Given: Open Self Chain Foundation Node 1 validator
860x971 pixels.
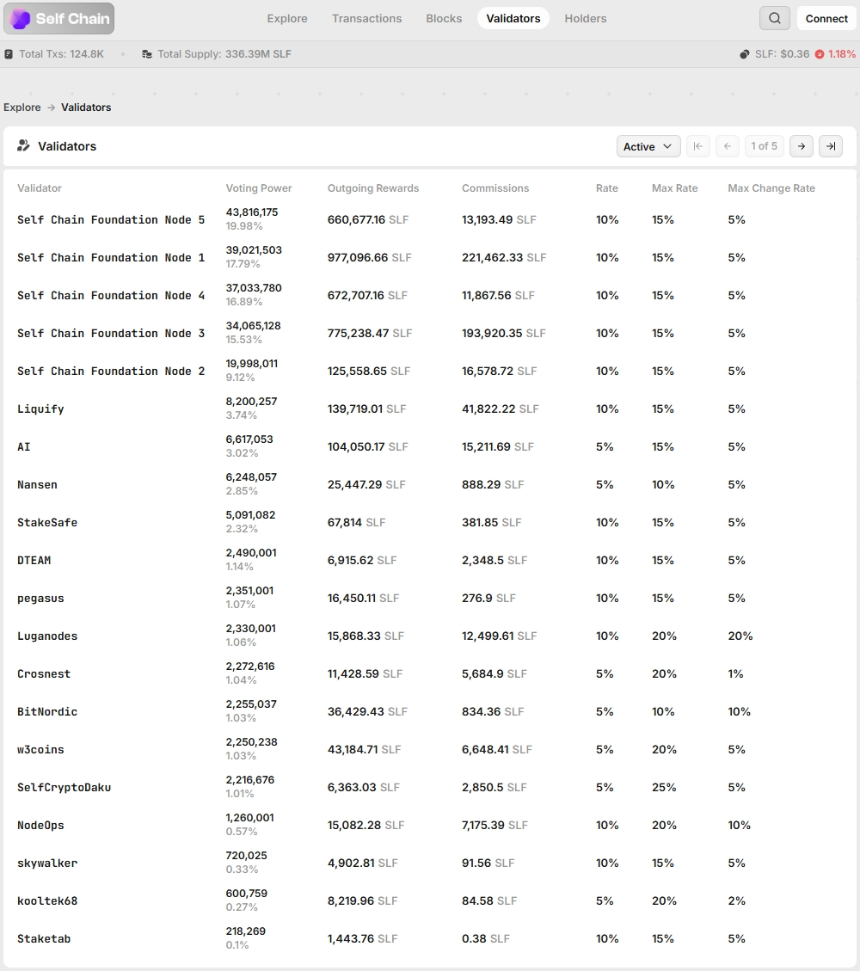Looking at the screenshot, I should [111, 258].
